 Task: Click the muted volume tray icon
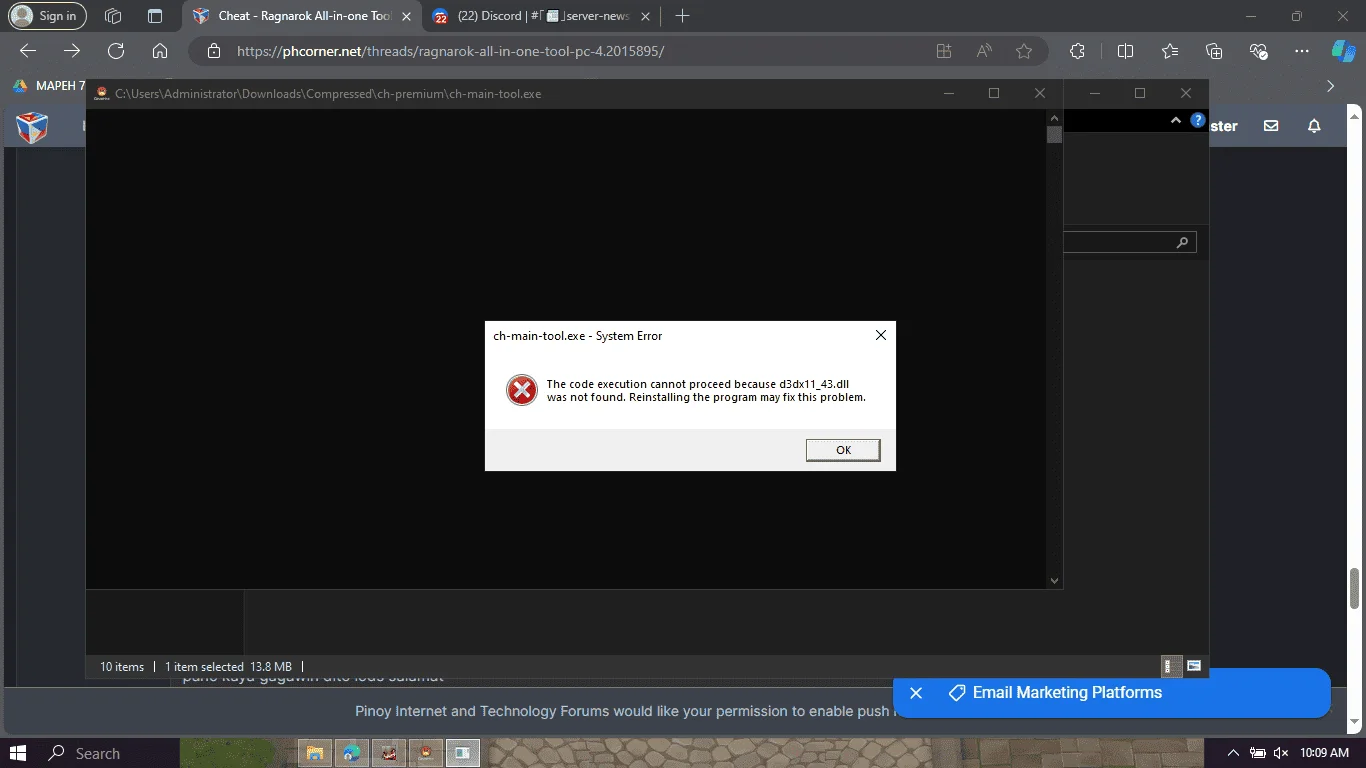click(x=1280, y=753)
